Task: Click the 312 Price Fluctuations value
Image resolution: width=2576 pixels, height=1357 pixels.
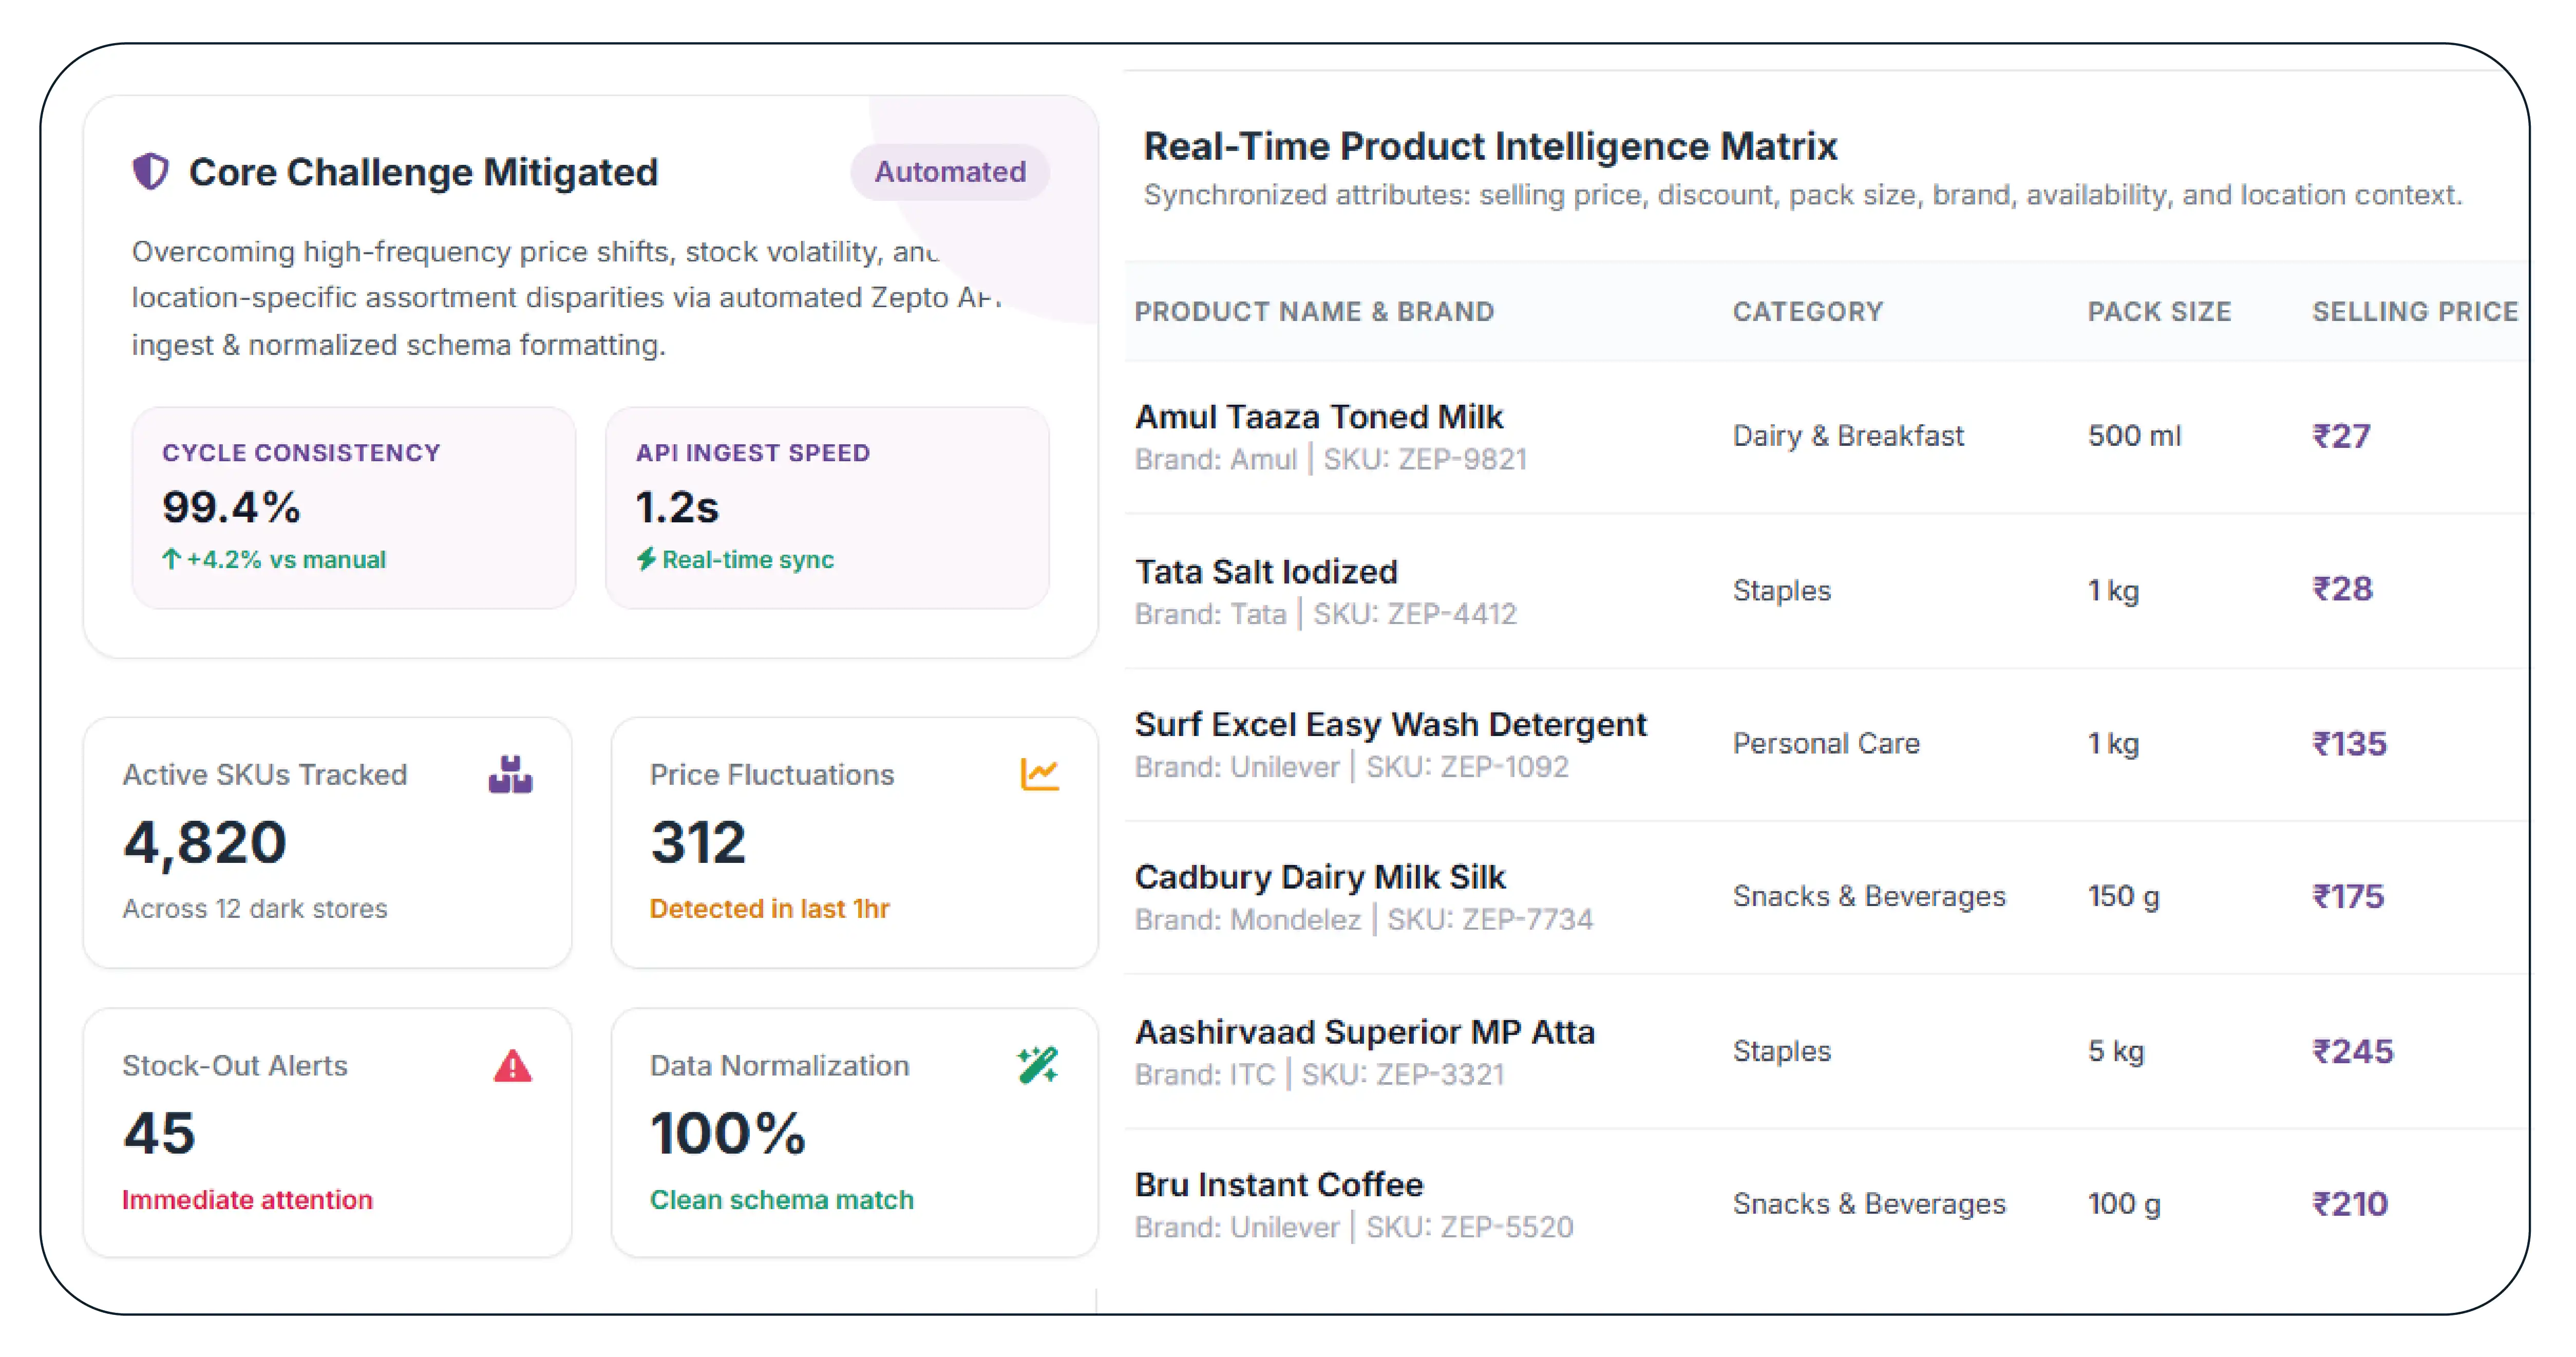Action: [x=698, y=842]
